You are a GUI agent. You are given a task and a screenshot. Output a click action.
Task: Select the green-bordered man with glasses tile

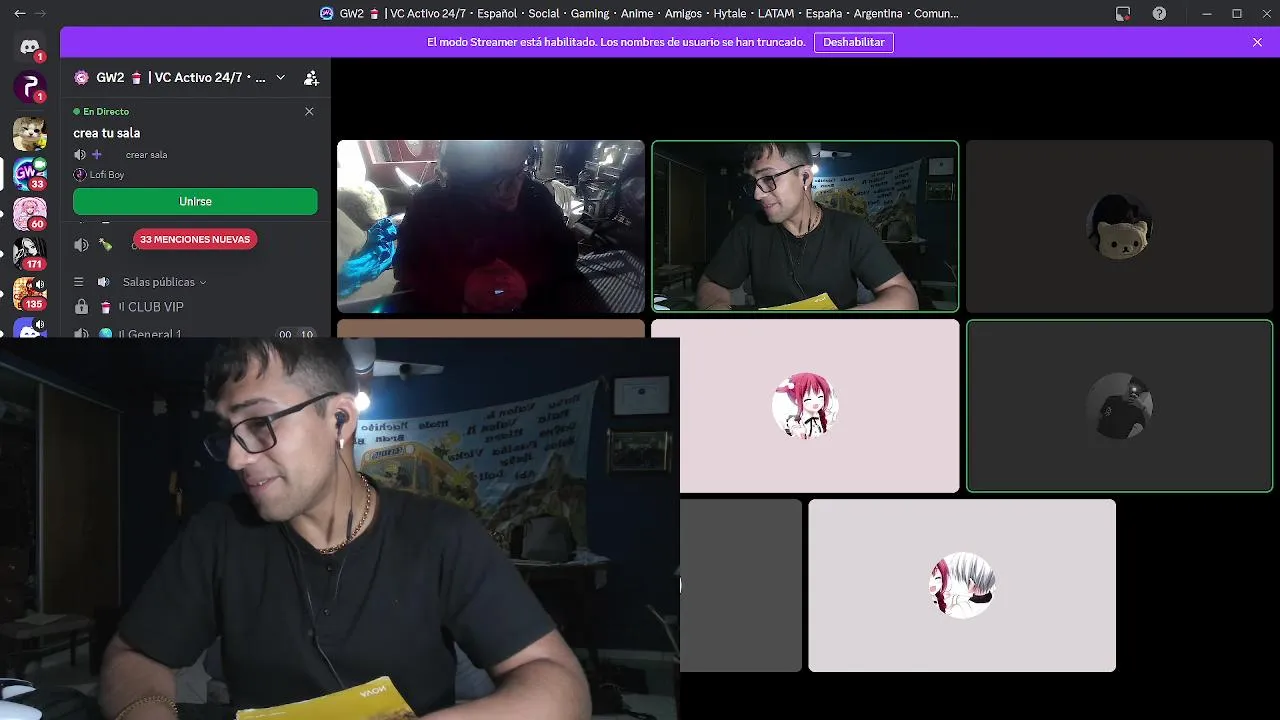point(805,226)
